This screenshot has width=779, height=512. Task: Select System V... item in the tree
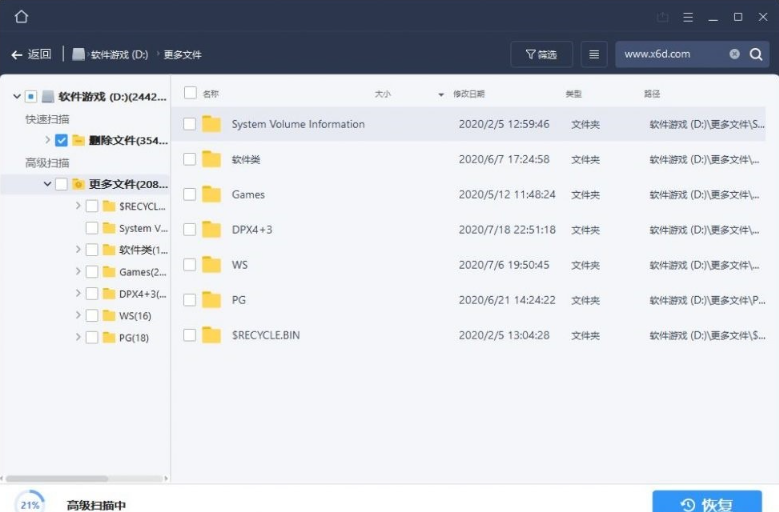point(143,228)
